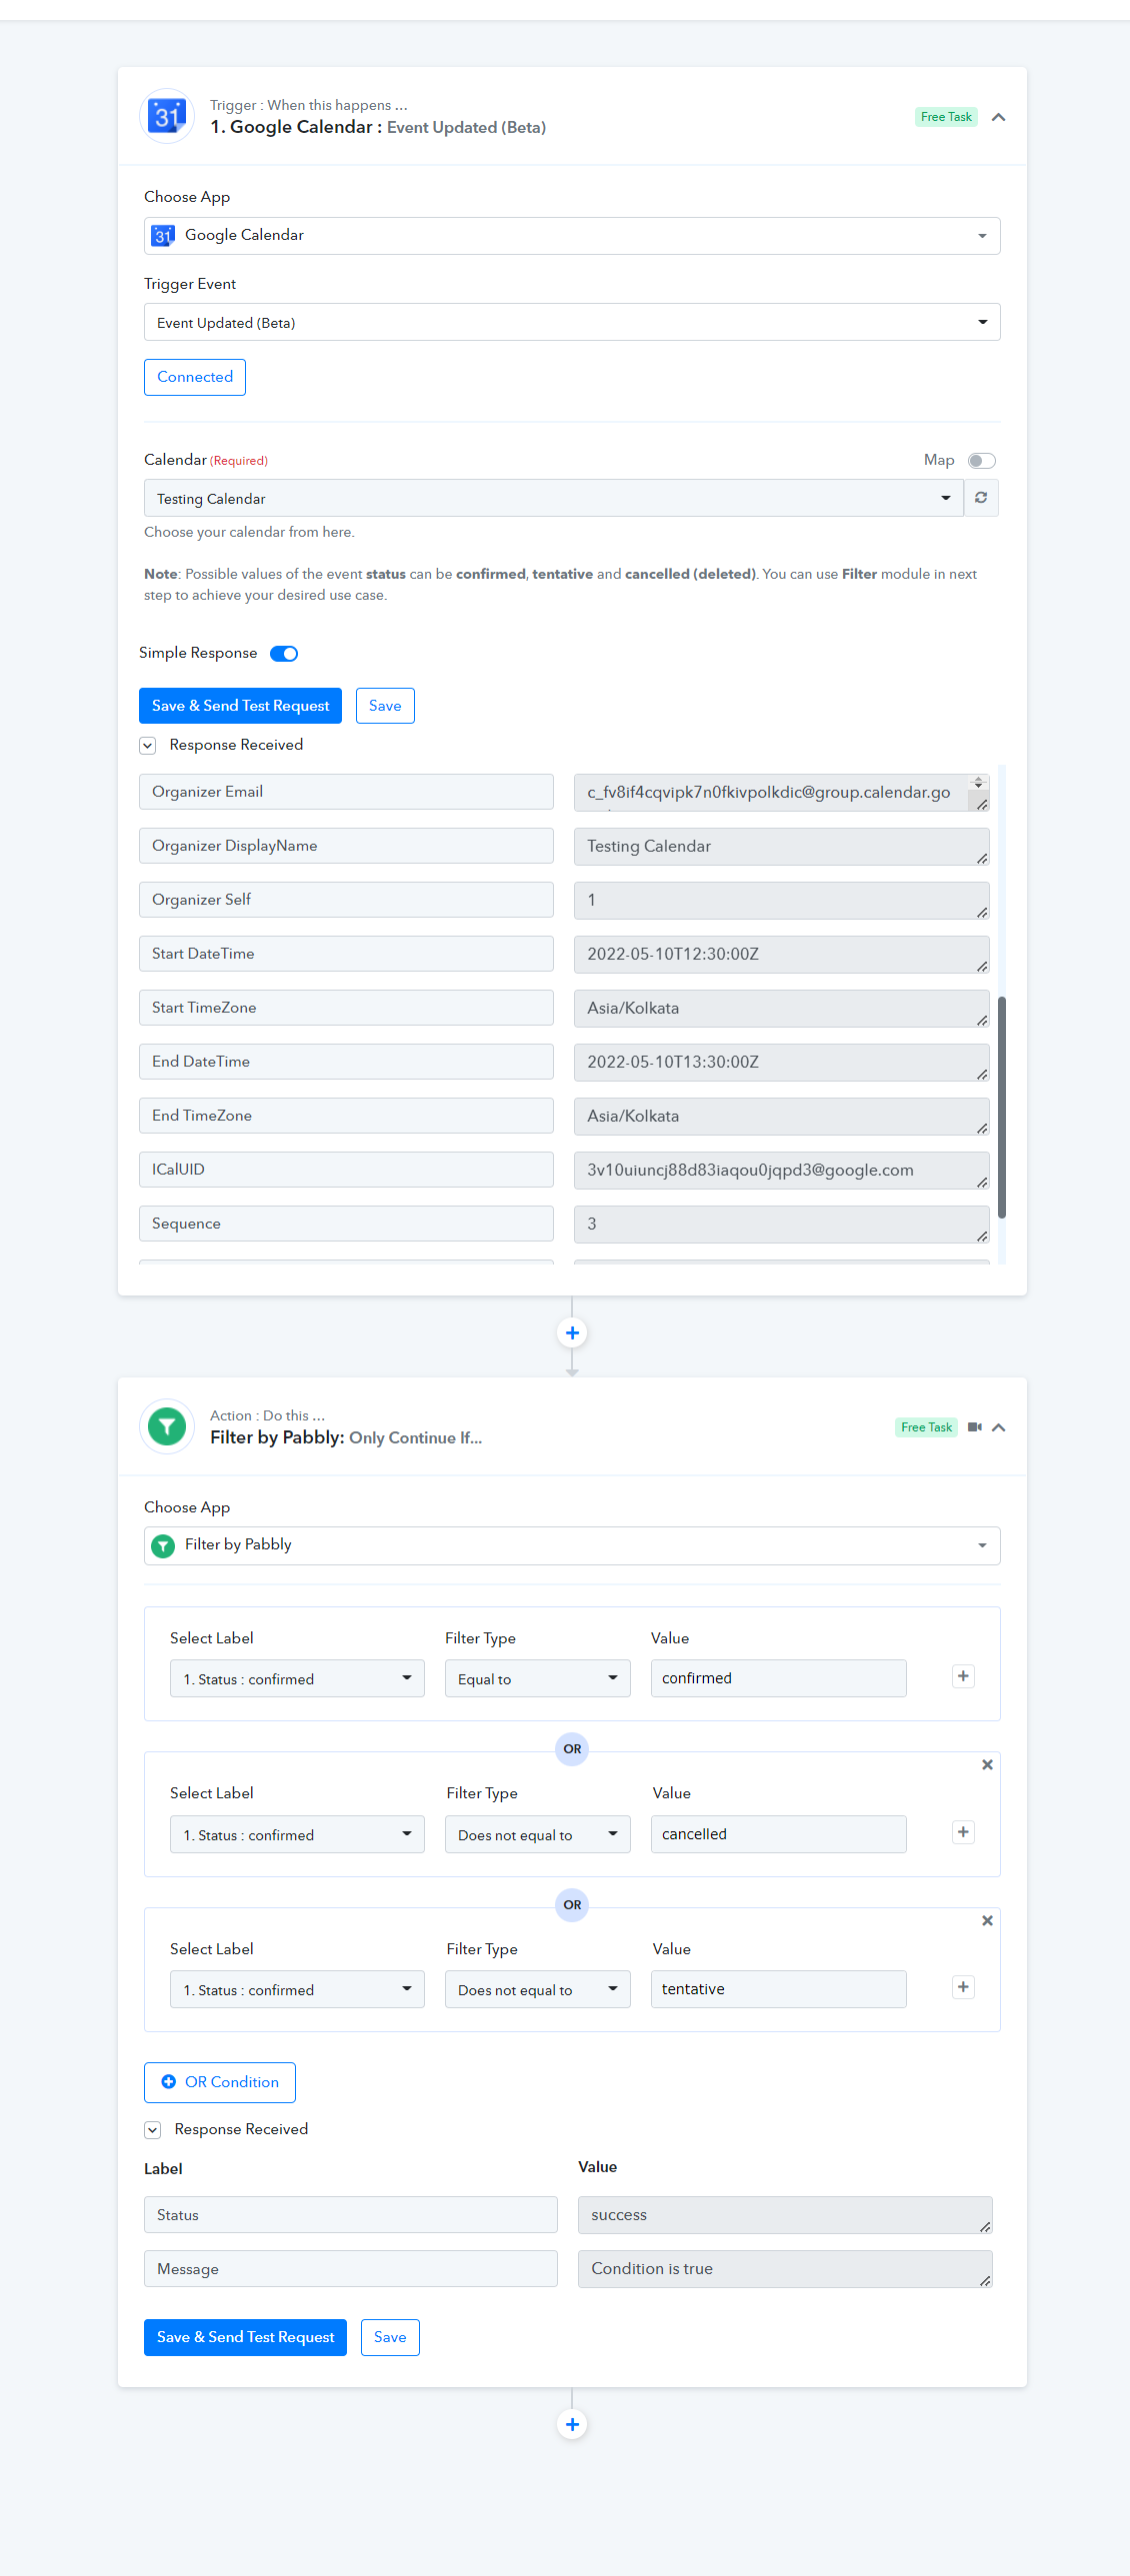Open Filter Type dropdown in tentative row
Viewport: 1130px width, 2576px height.
point(537,1989)
